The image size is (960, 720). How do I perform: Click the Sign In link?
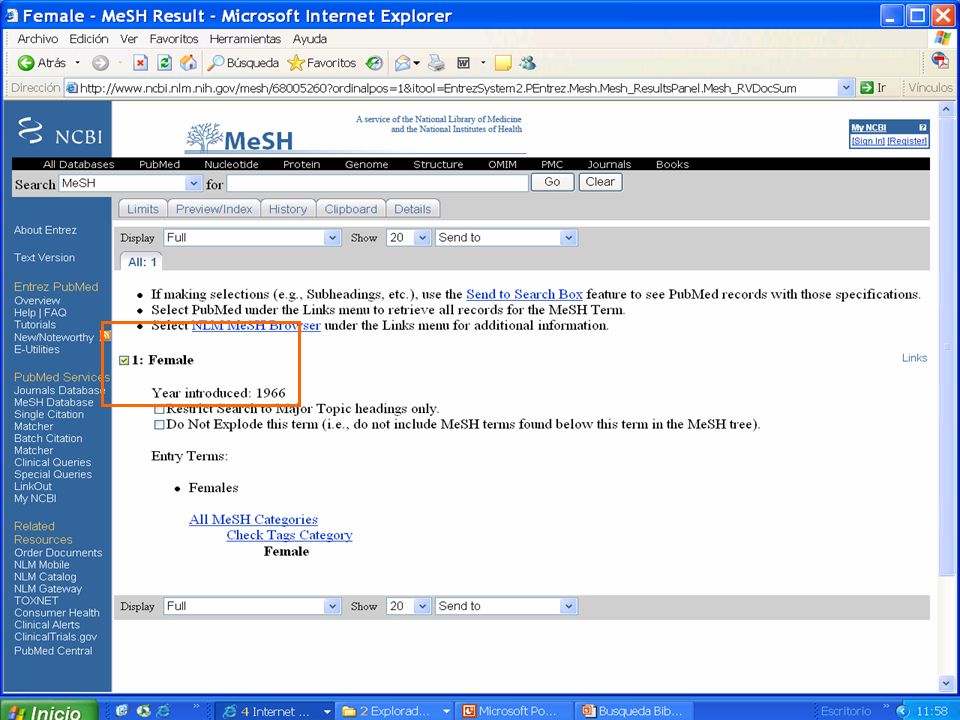[x=868, y=141]
